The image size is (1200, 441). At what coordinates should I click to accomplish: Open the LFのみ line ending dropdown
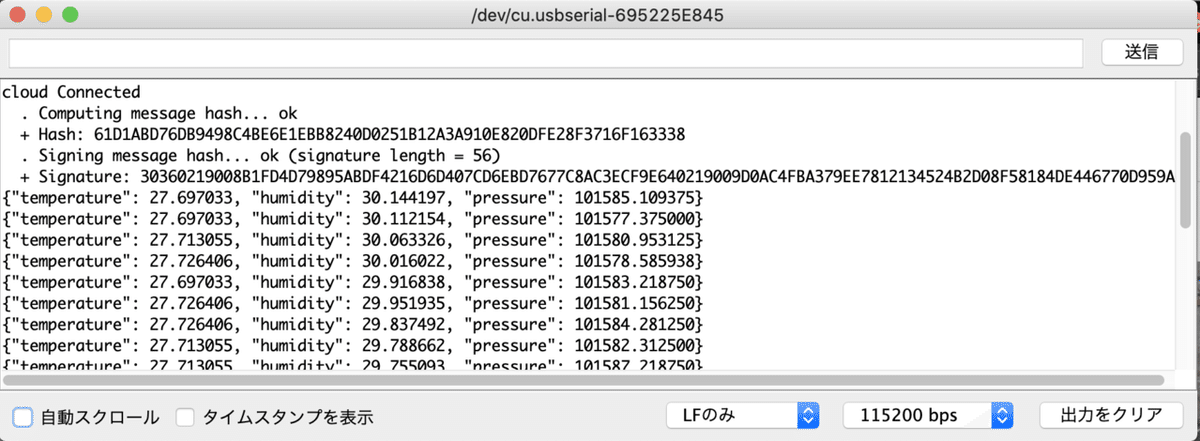[743, 415]
